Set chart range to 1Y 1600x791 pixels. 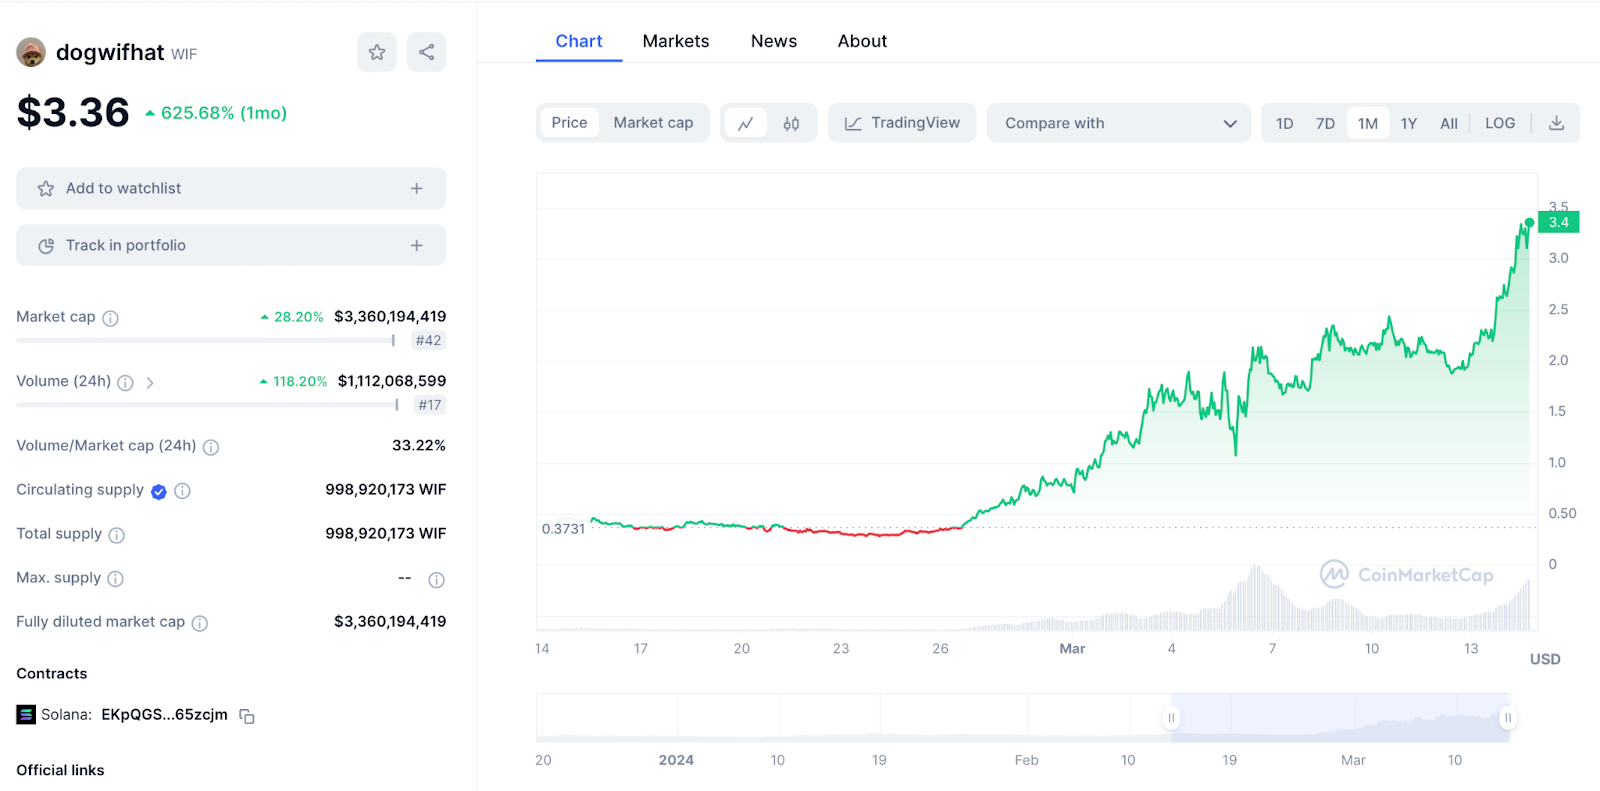pyautogui.click(x=1409, y=123)
